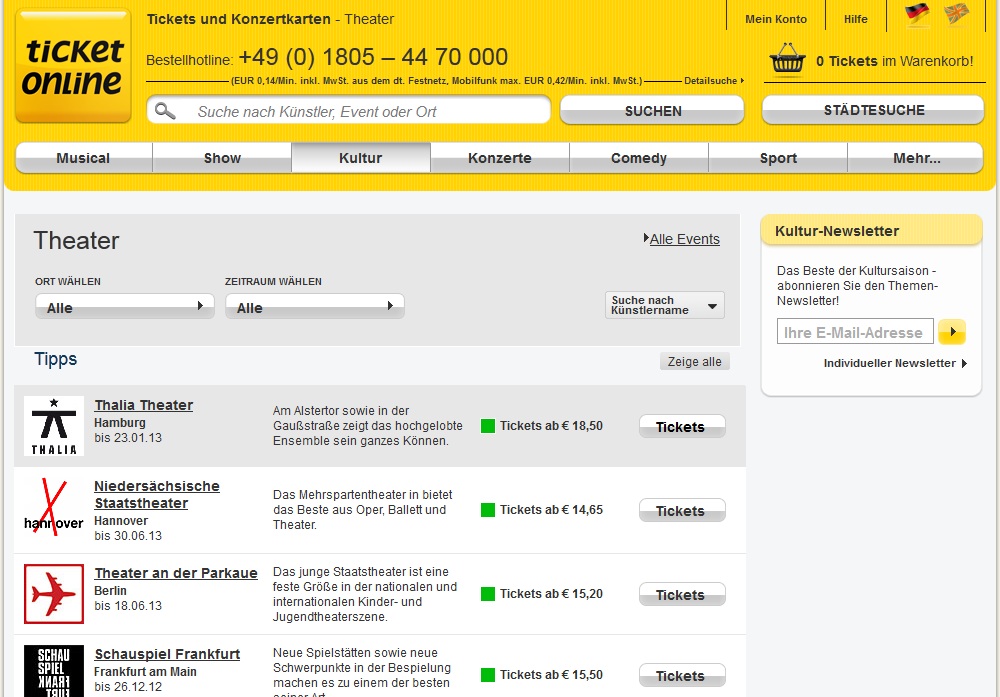Select the Kultur category tab
1000x697 pixels.
361,158
